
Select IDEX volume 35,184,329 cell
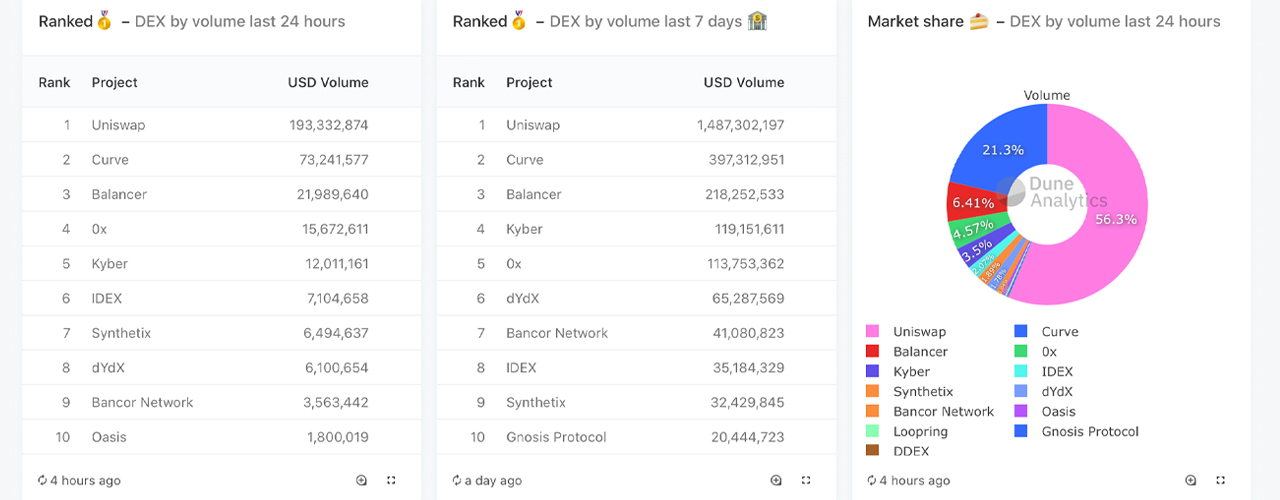tap(749, 368)
